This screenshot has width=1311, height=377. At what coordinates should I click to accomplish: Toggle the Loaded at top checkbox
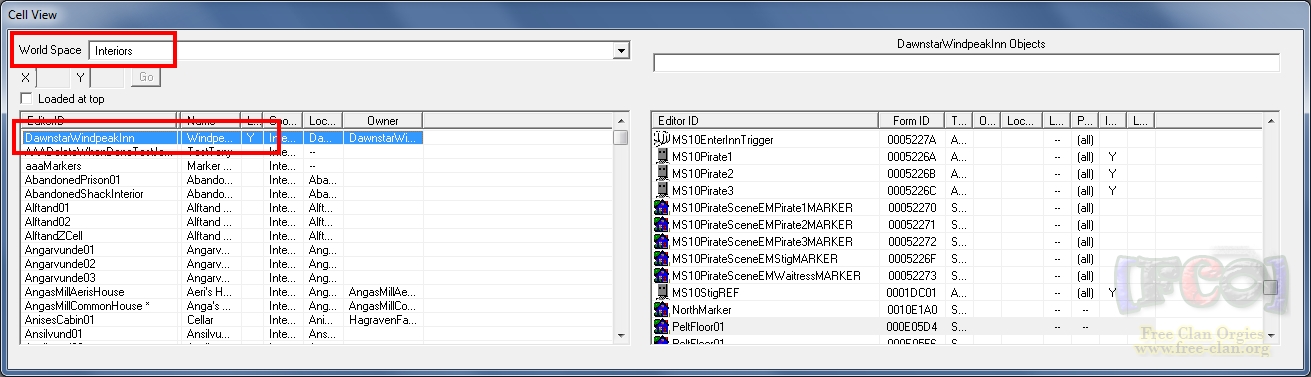click(x=27, y=99)
